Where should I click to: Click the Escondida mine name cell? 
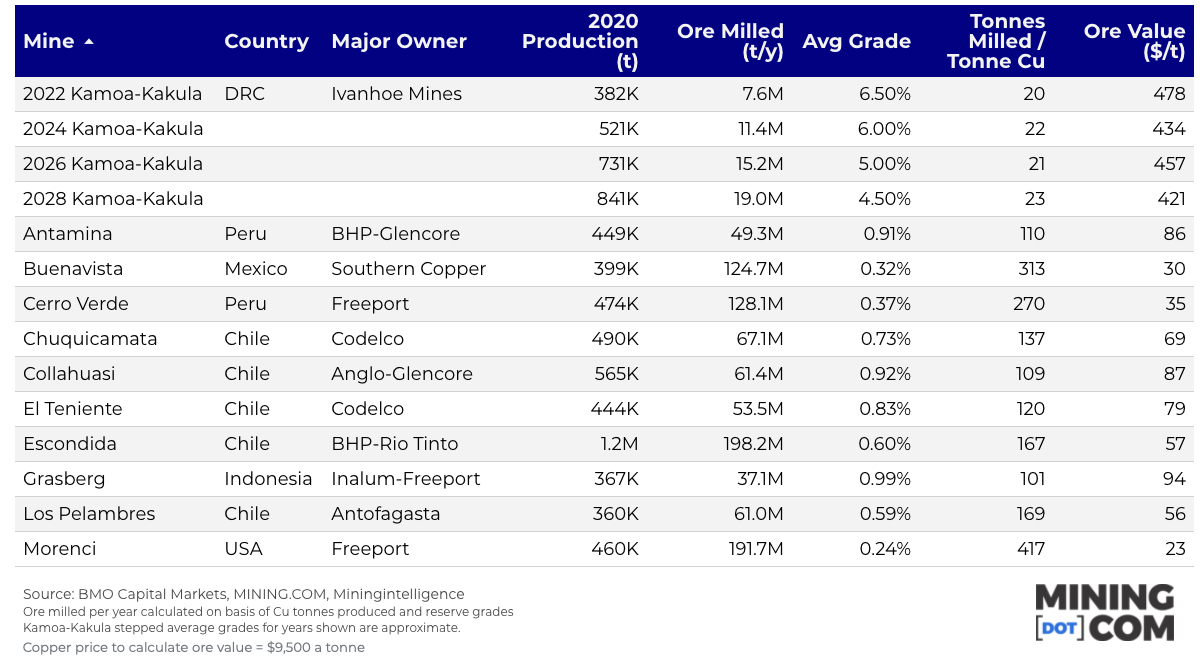70,444
